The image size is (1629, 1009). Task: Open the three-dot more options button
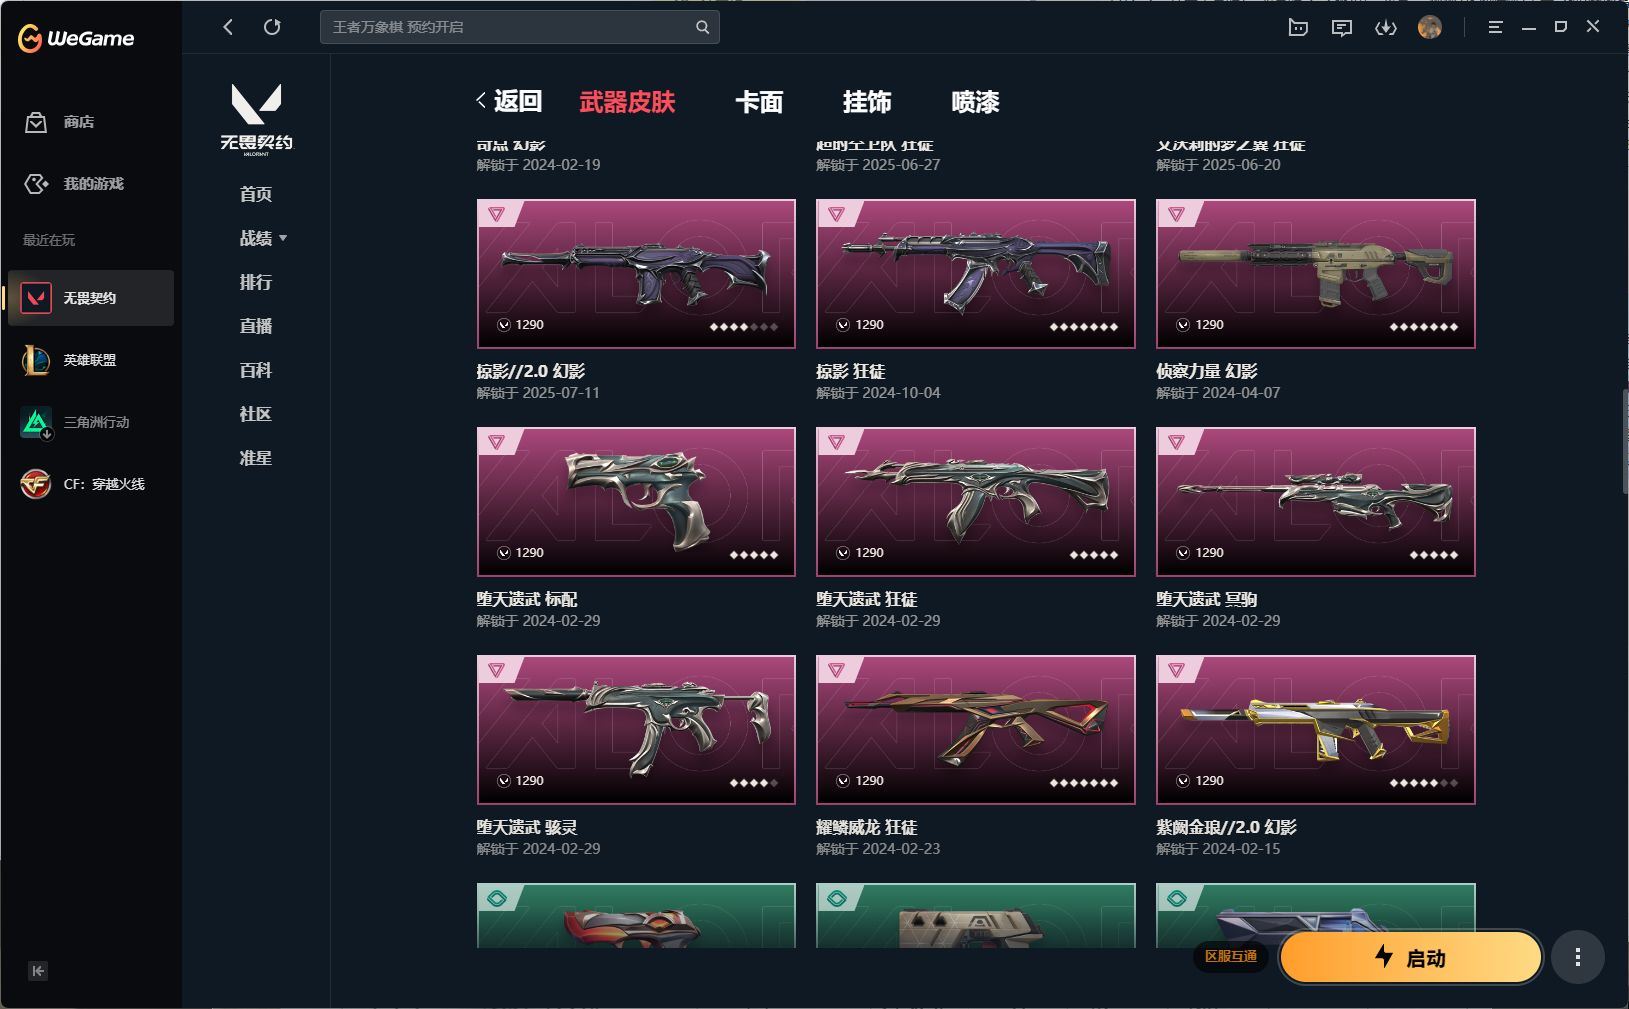1578,958
